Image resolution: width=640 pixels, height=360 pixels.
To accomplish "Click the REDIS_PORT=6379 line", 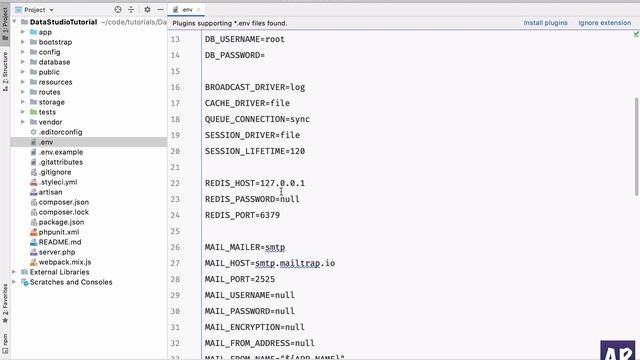I will (242, 215).
